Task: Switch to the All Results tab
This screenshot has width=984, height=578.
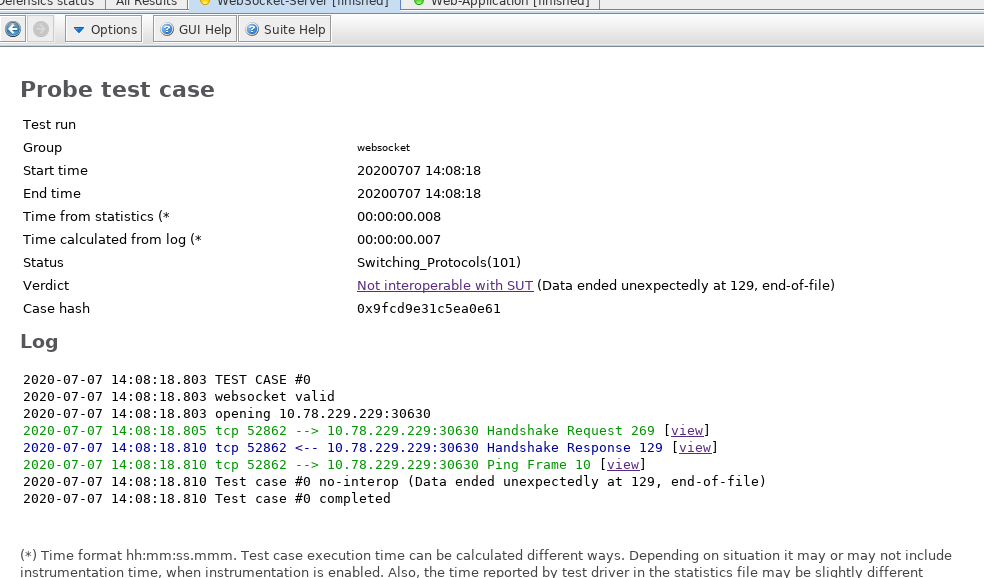Action: click(x=146, y=3)
